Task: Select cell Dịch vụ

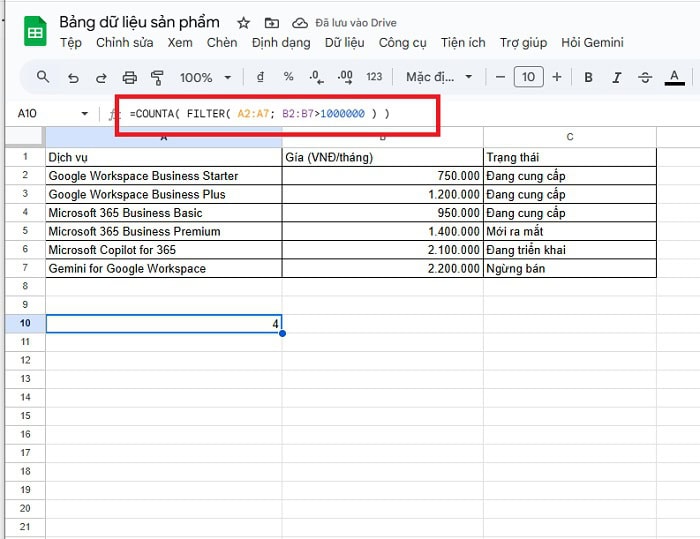Action: 164,157
